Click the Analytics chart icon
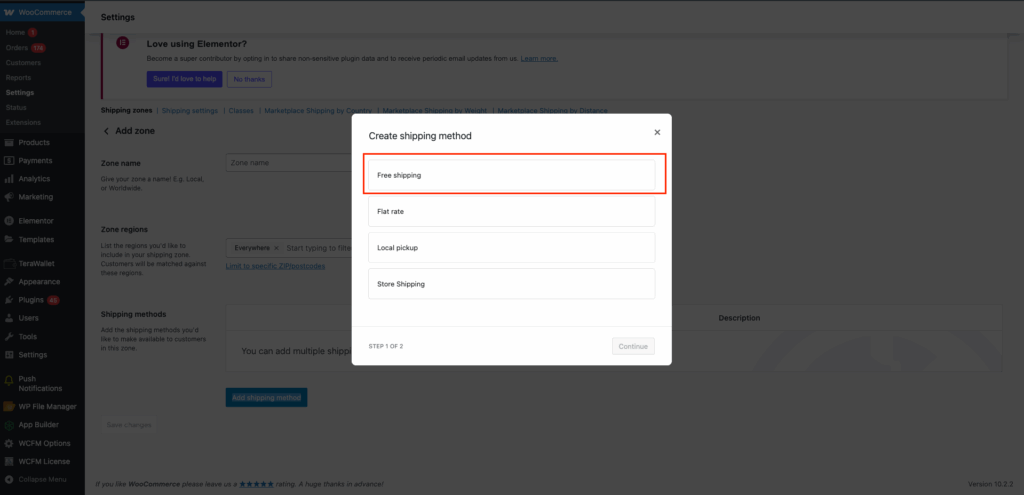Image resolution: width=1024 pixels, height=495 pixels. [x=9, y=179]
